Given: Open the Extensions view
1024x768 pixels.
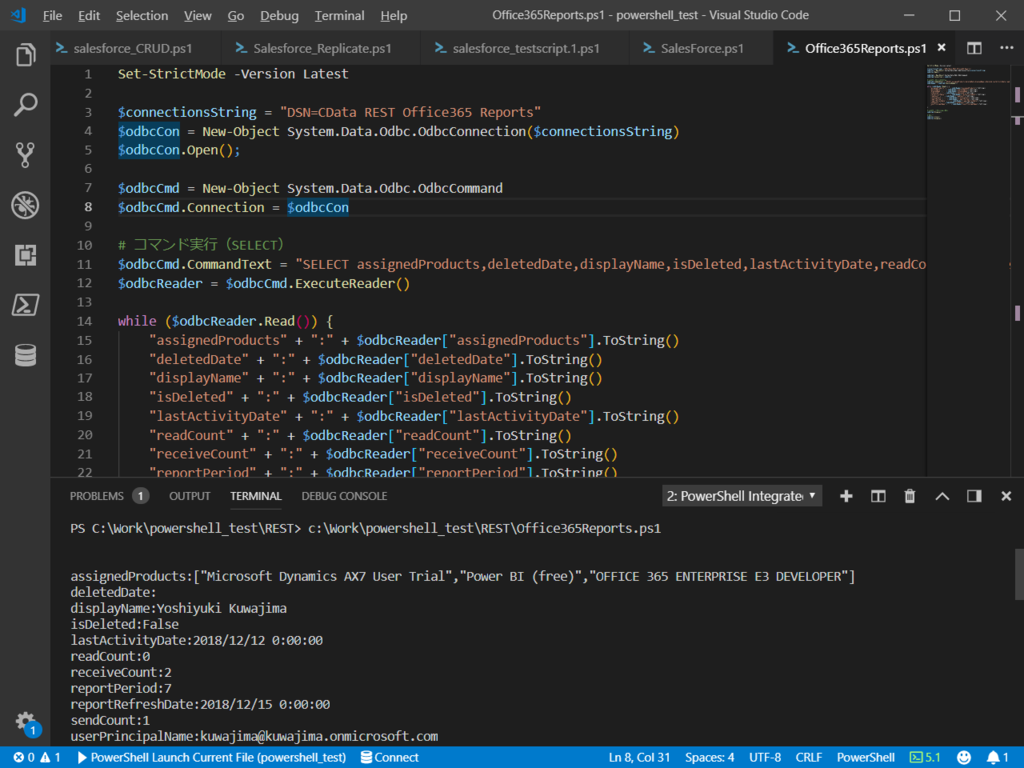Looking at the screenshot, I should (x=25, y=255).
